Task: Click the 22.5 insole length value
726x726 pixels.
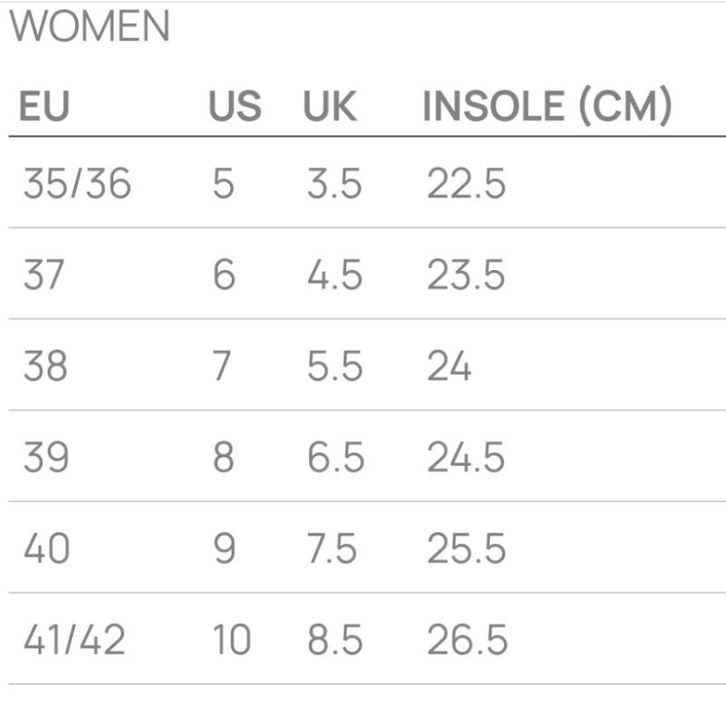Action: point(466,184)
